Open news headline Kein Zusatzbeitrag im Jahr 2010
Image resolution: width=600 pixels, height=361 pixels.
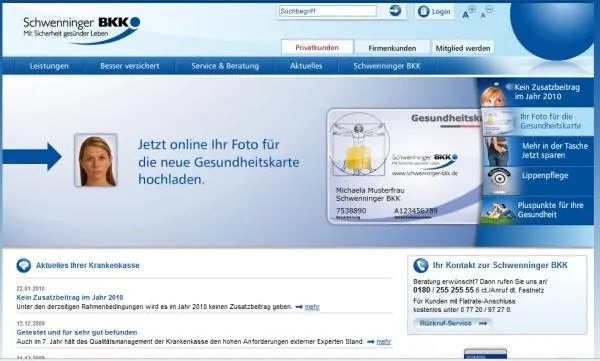(x=70, y=297)
